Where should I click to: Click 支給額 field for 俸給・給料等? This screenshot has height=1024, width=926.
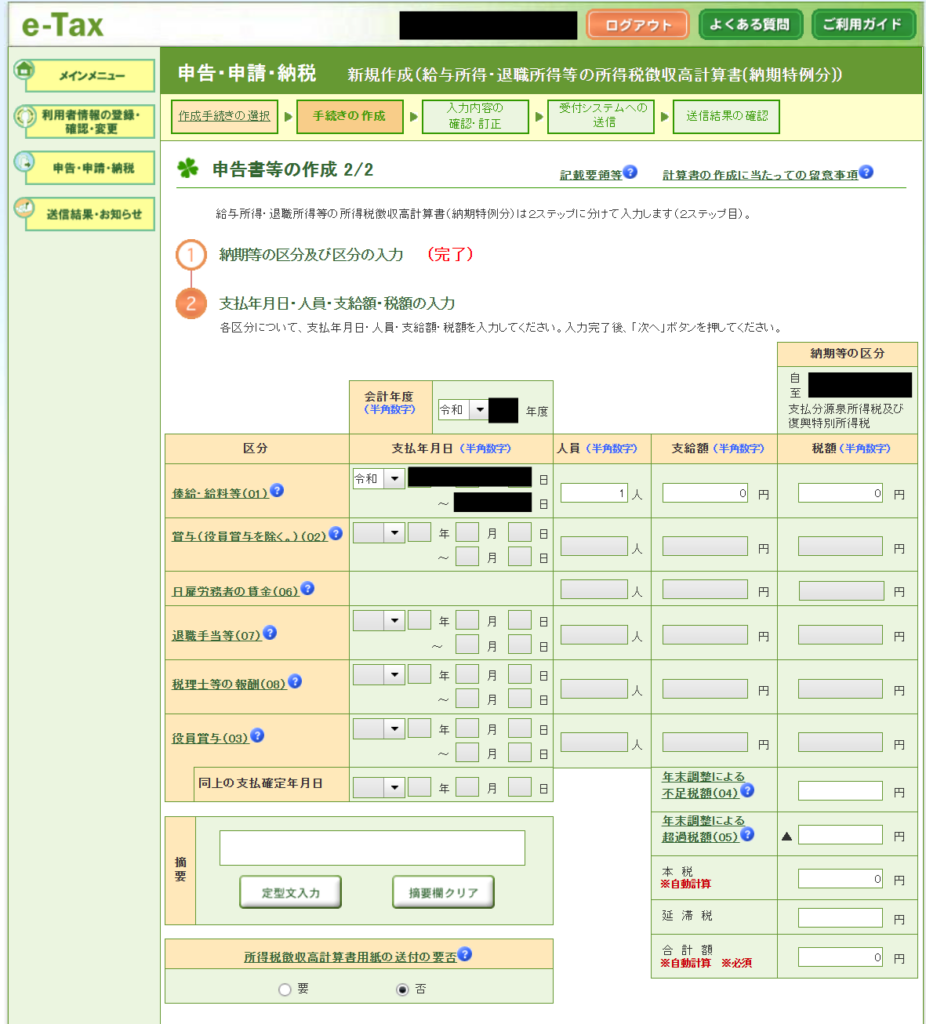pos(705,493)
